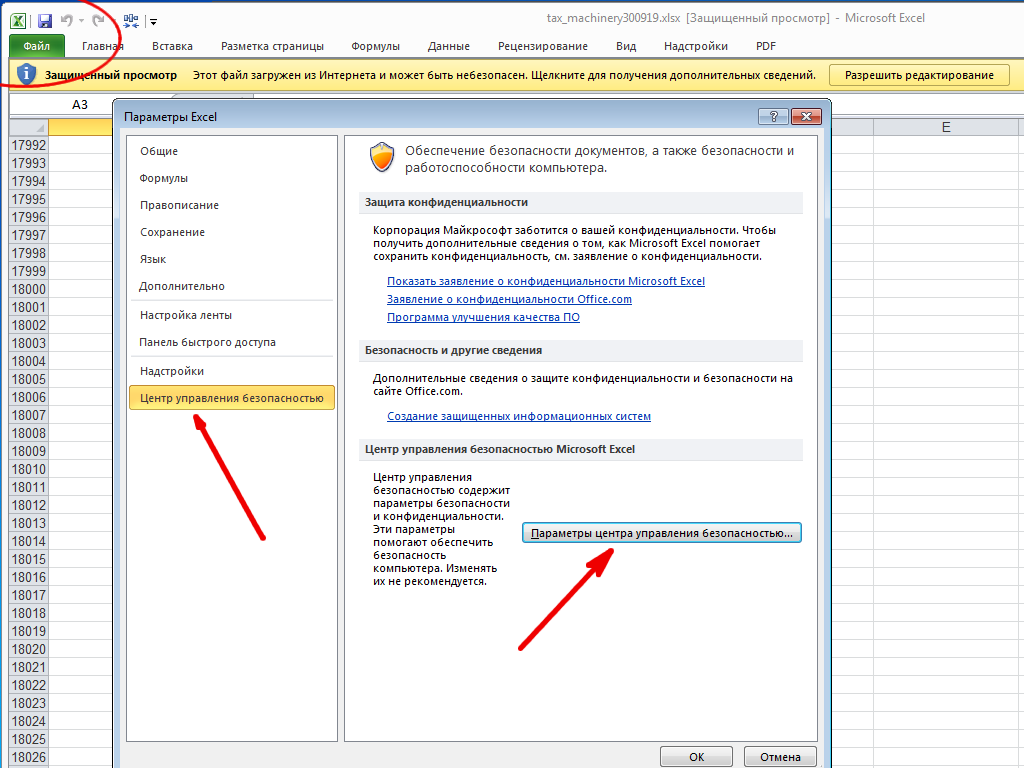Screen dimensions: 1024x768
Task: Click Разрешить редактирование button
Action: pyautogui.click(x=919, y=75)
